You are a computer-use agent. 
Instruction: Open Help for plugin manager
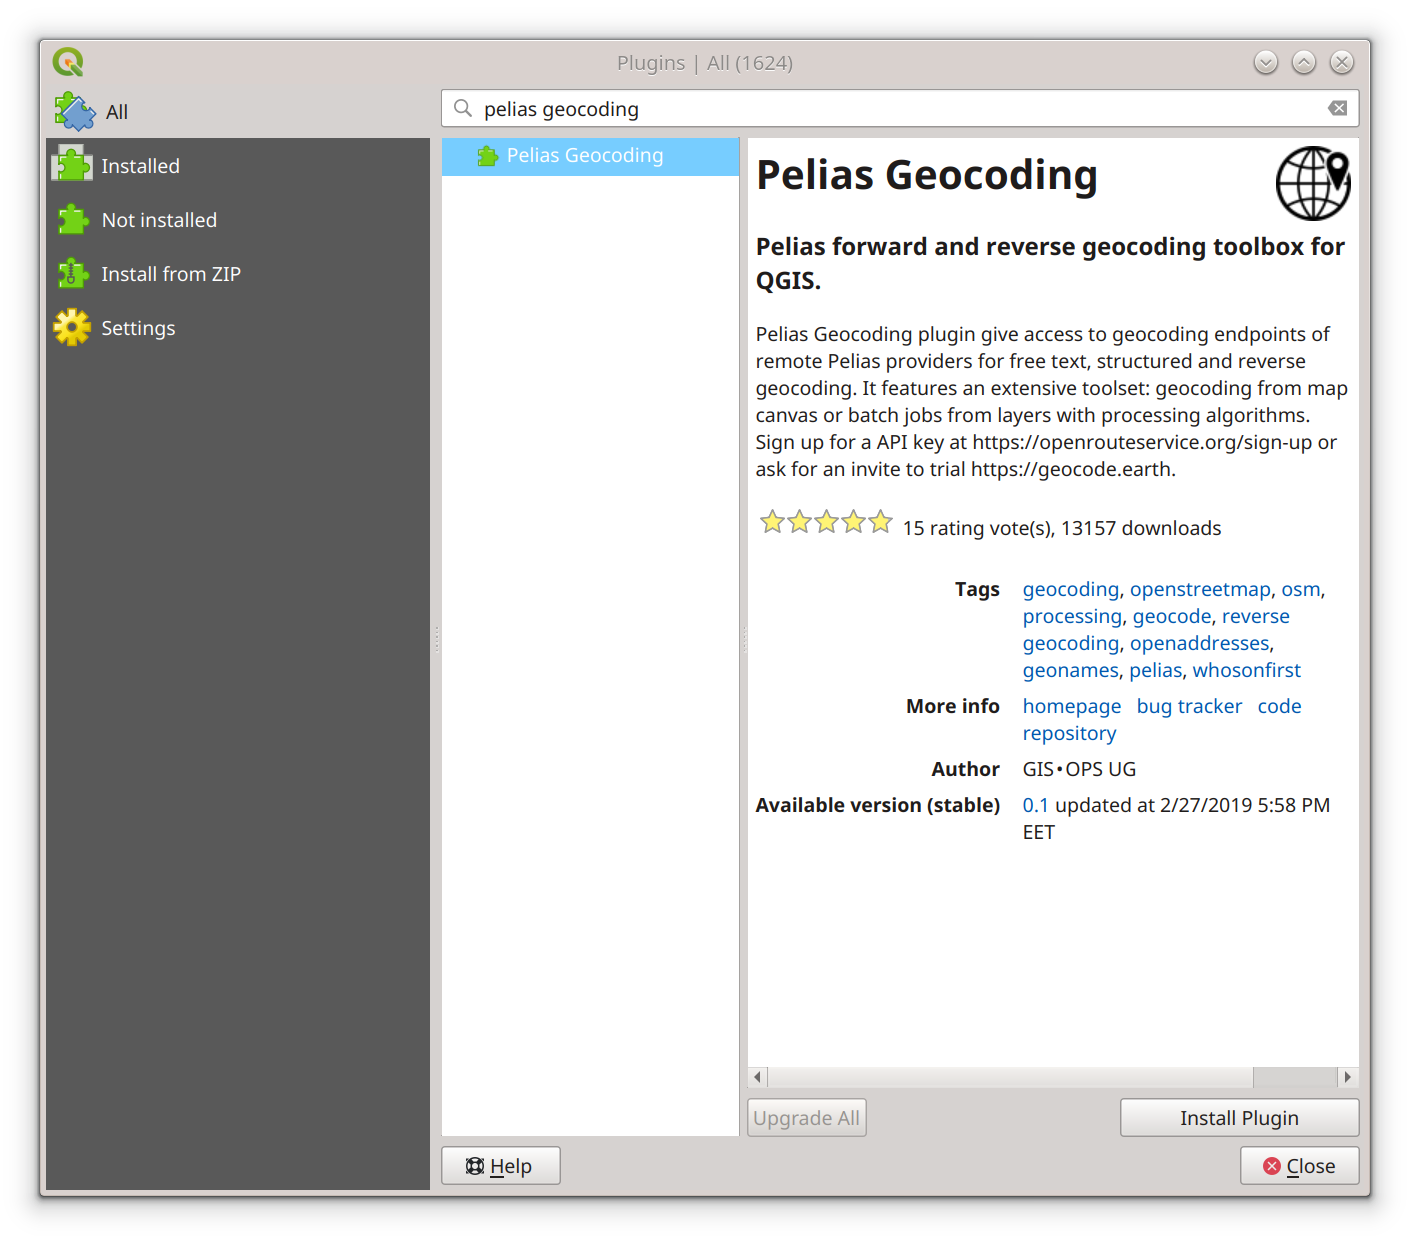tap(500, 1166)
